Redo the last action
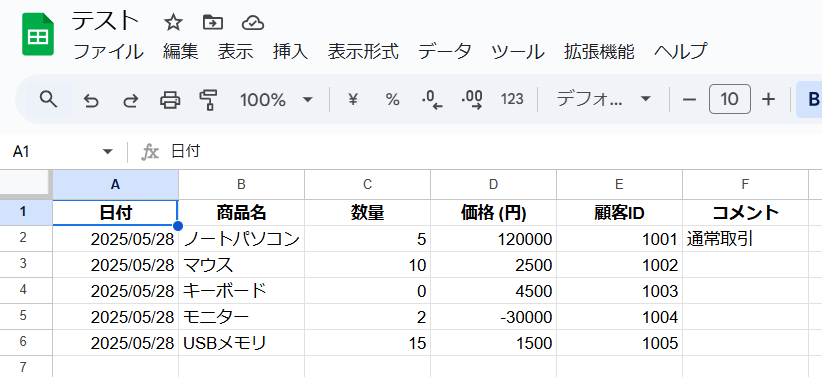 coord(130,99)
